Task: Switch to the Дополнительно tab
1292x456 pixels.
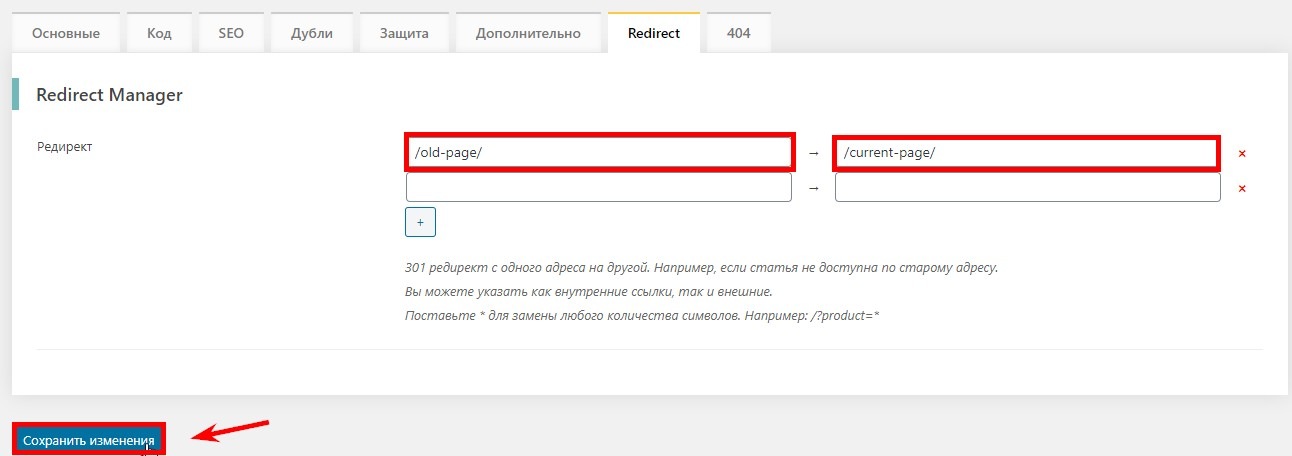Action: click(x=528, y=33)
